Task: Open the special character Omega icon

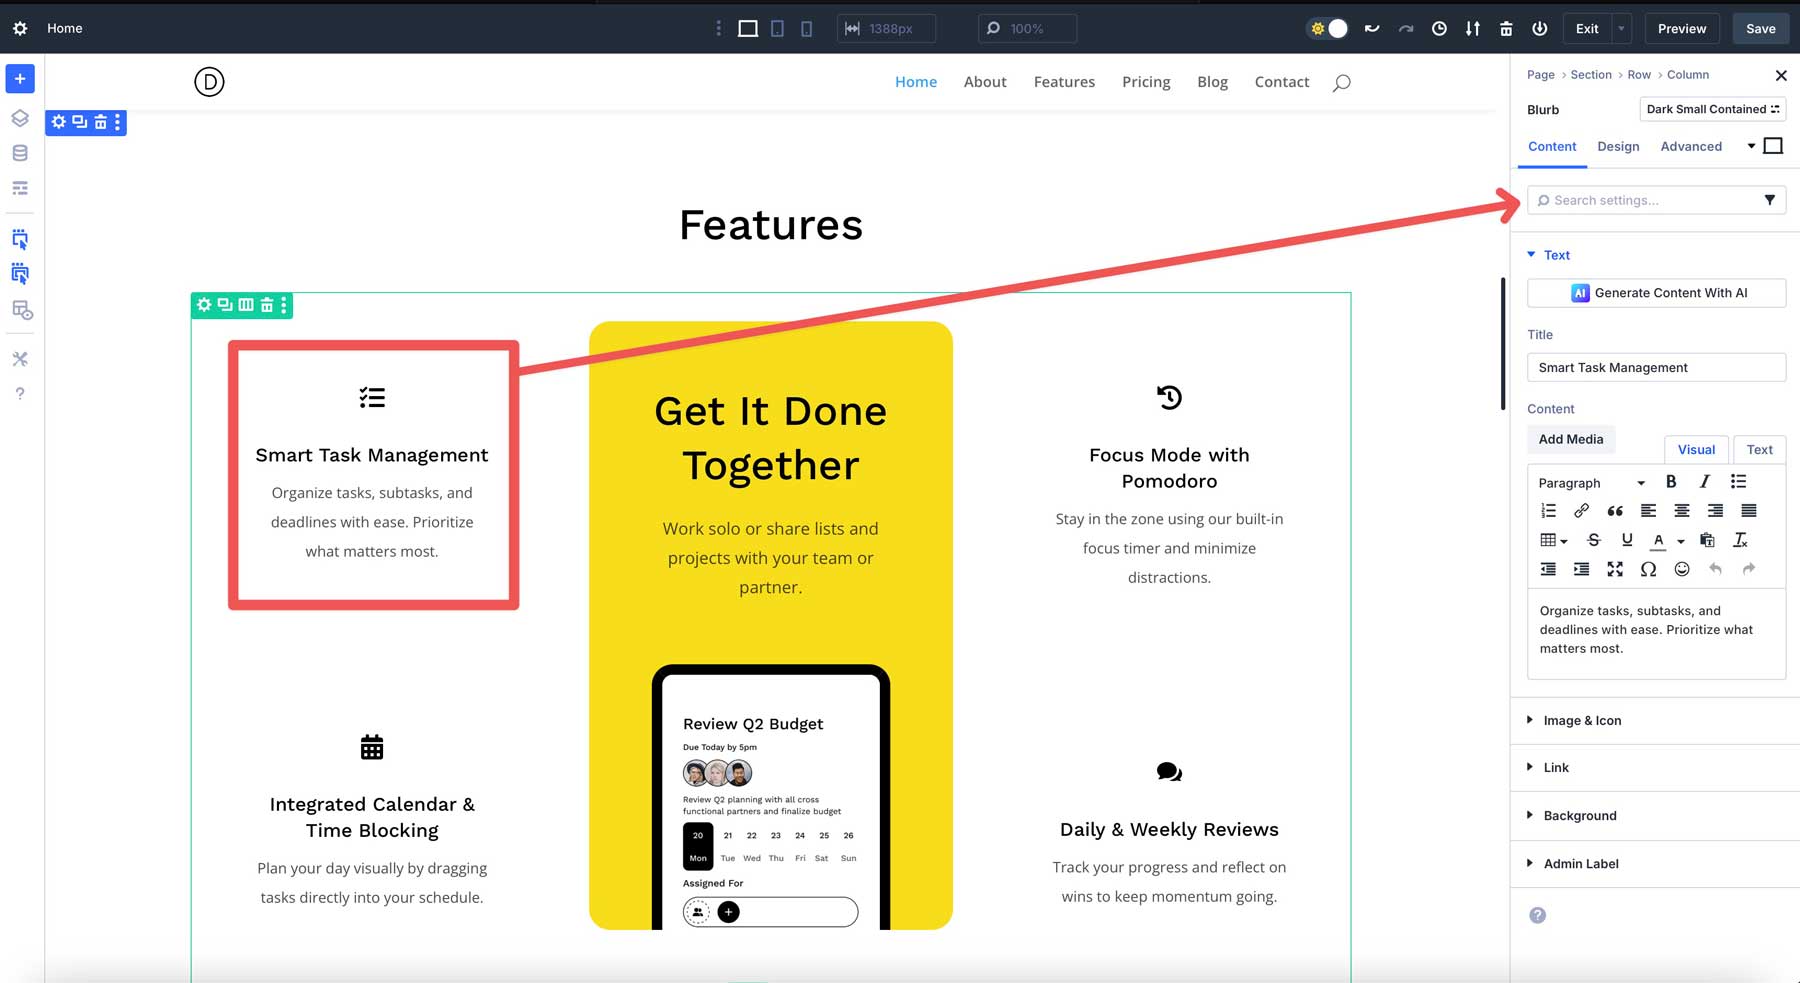Action: point(1649,568)
